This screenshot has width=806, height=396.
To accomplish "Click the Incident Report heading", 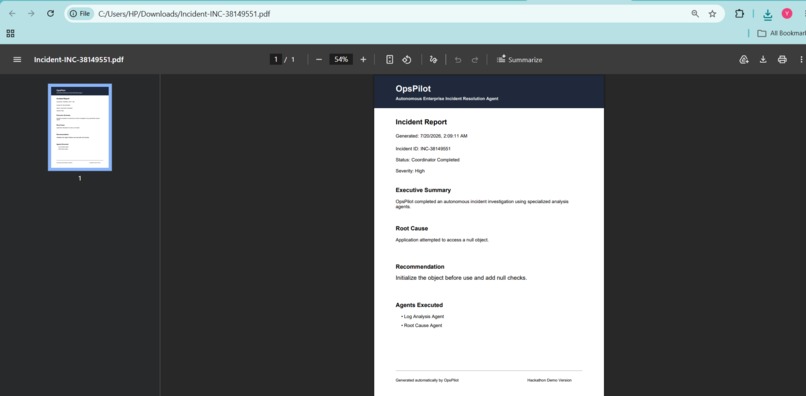I will coord(421,122).
